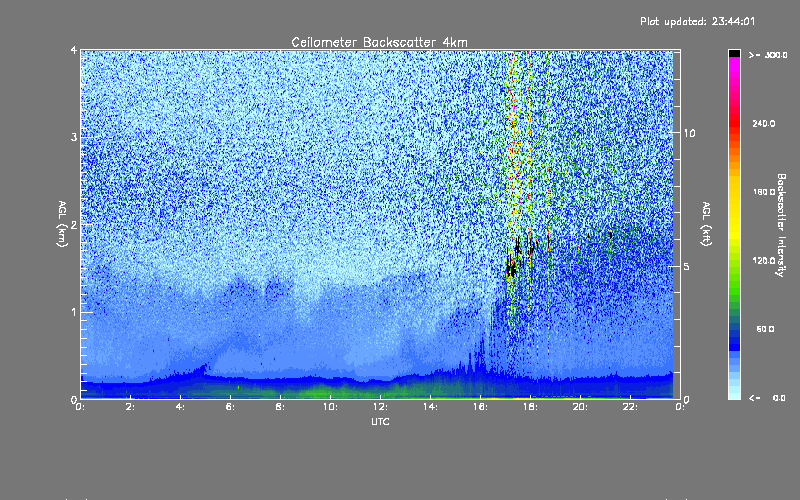This screenshot has width=800, height=500.
Task: Select the '<= 0.0' colorbar value
Action: coord(768,397)
